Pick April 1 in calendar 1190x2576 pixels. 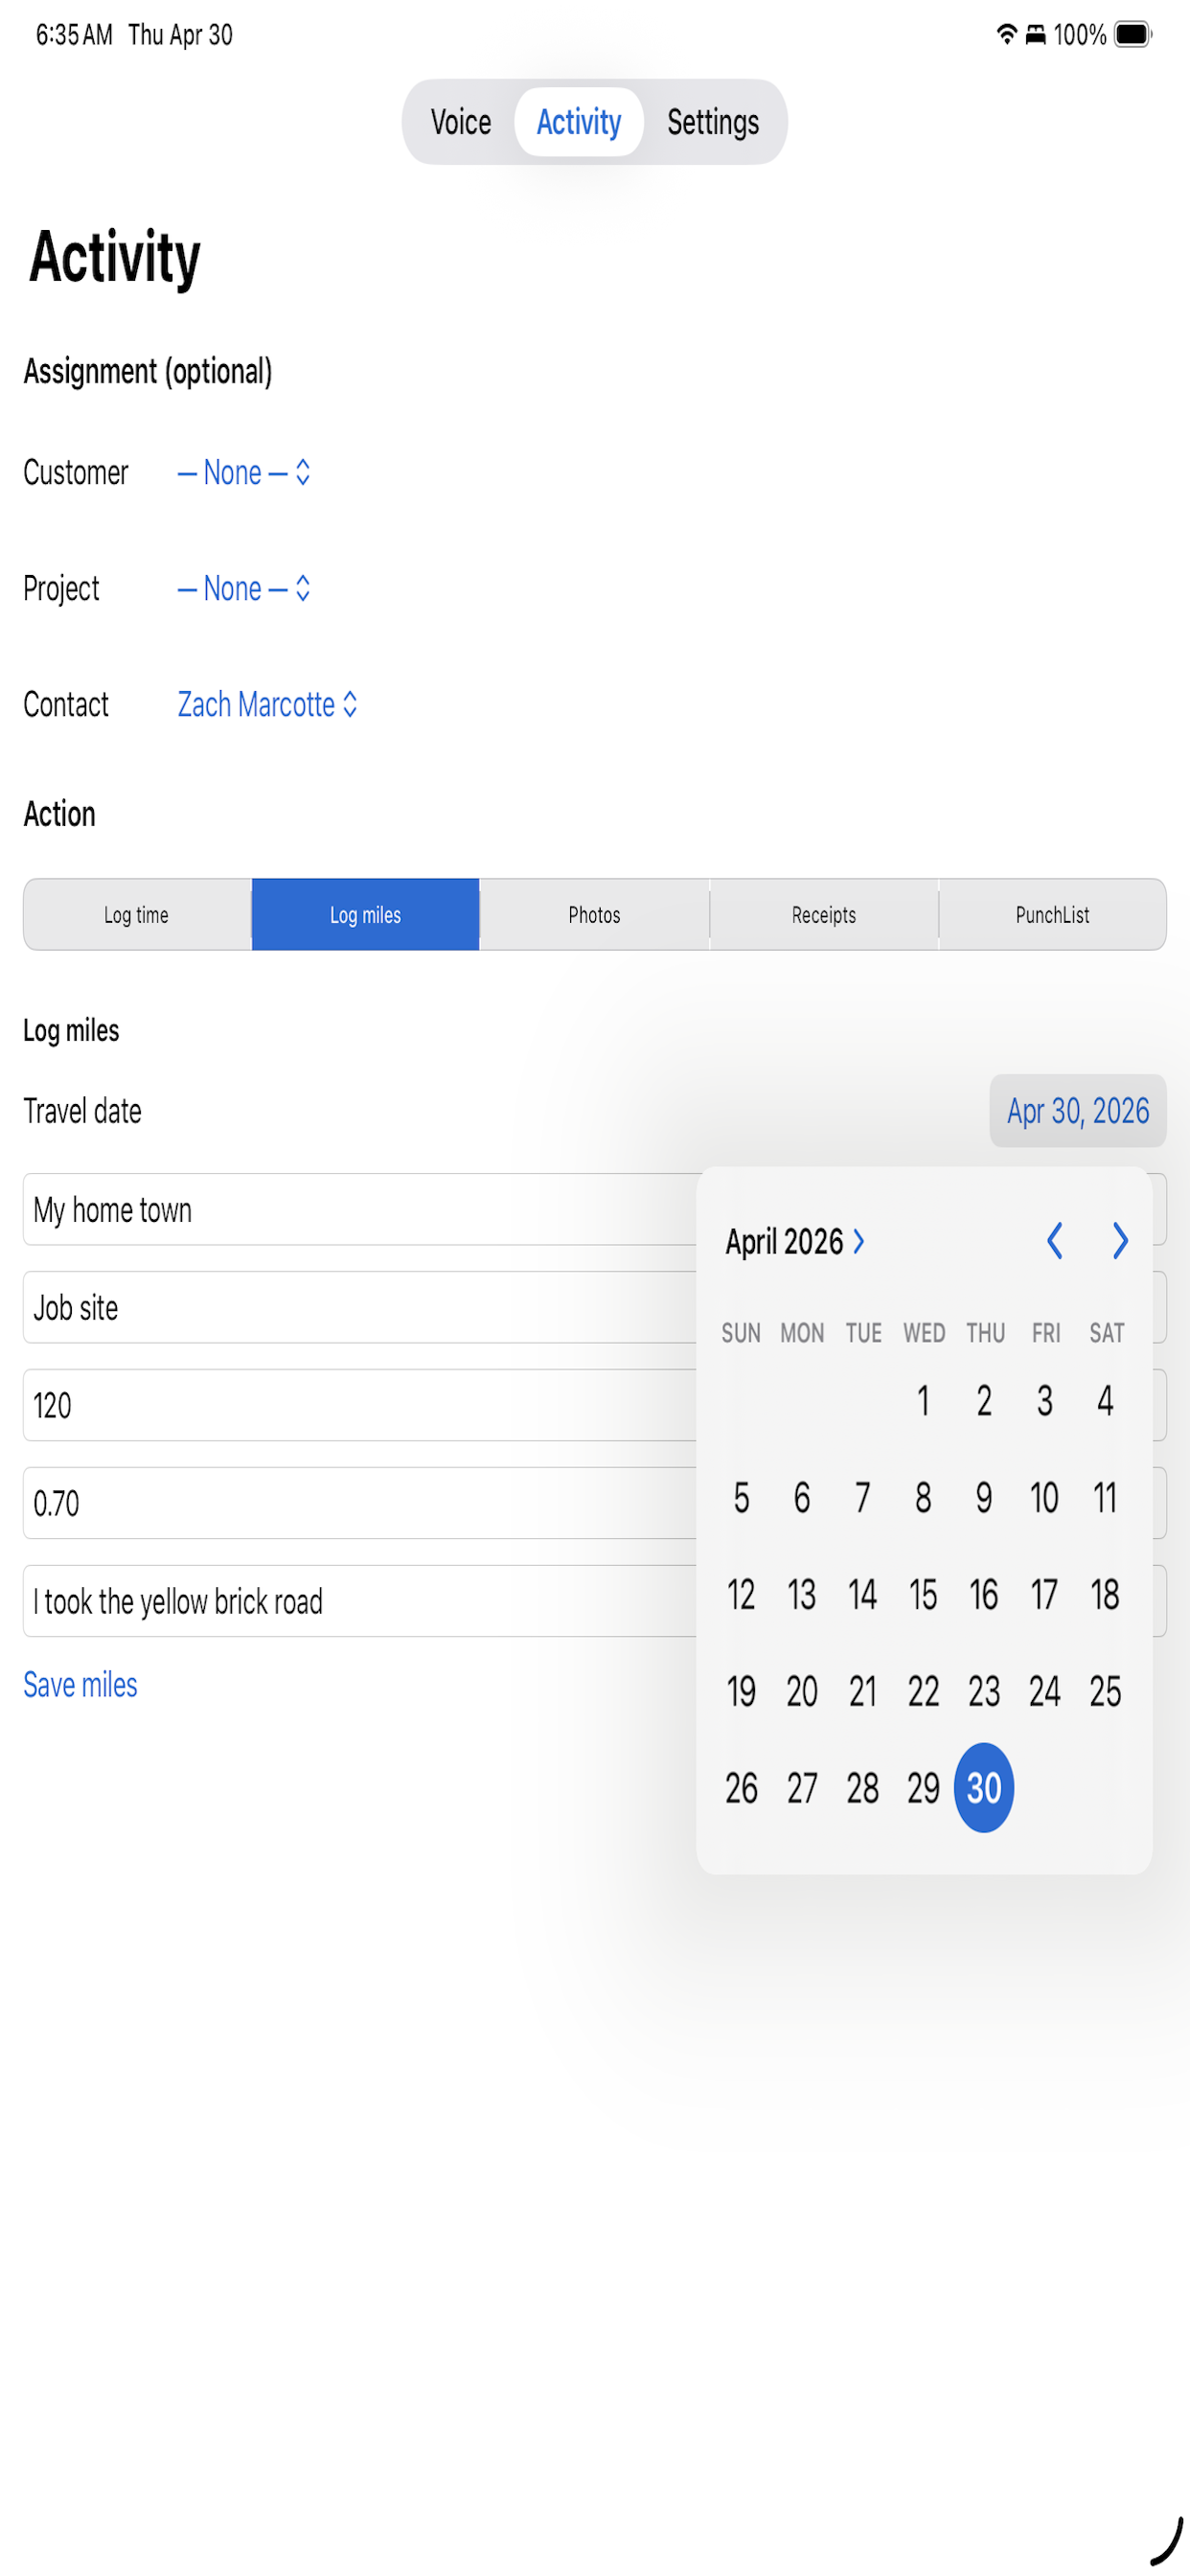coord(923,1400)
